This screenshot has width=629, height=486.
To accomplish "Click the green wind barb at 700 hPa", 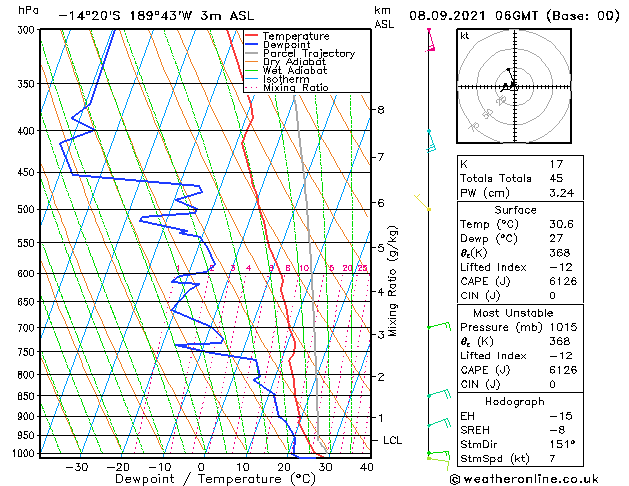I will coord(439,326).
